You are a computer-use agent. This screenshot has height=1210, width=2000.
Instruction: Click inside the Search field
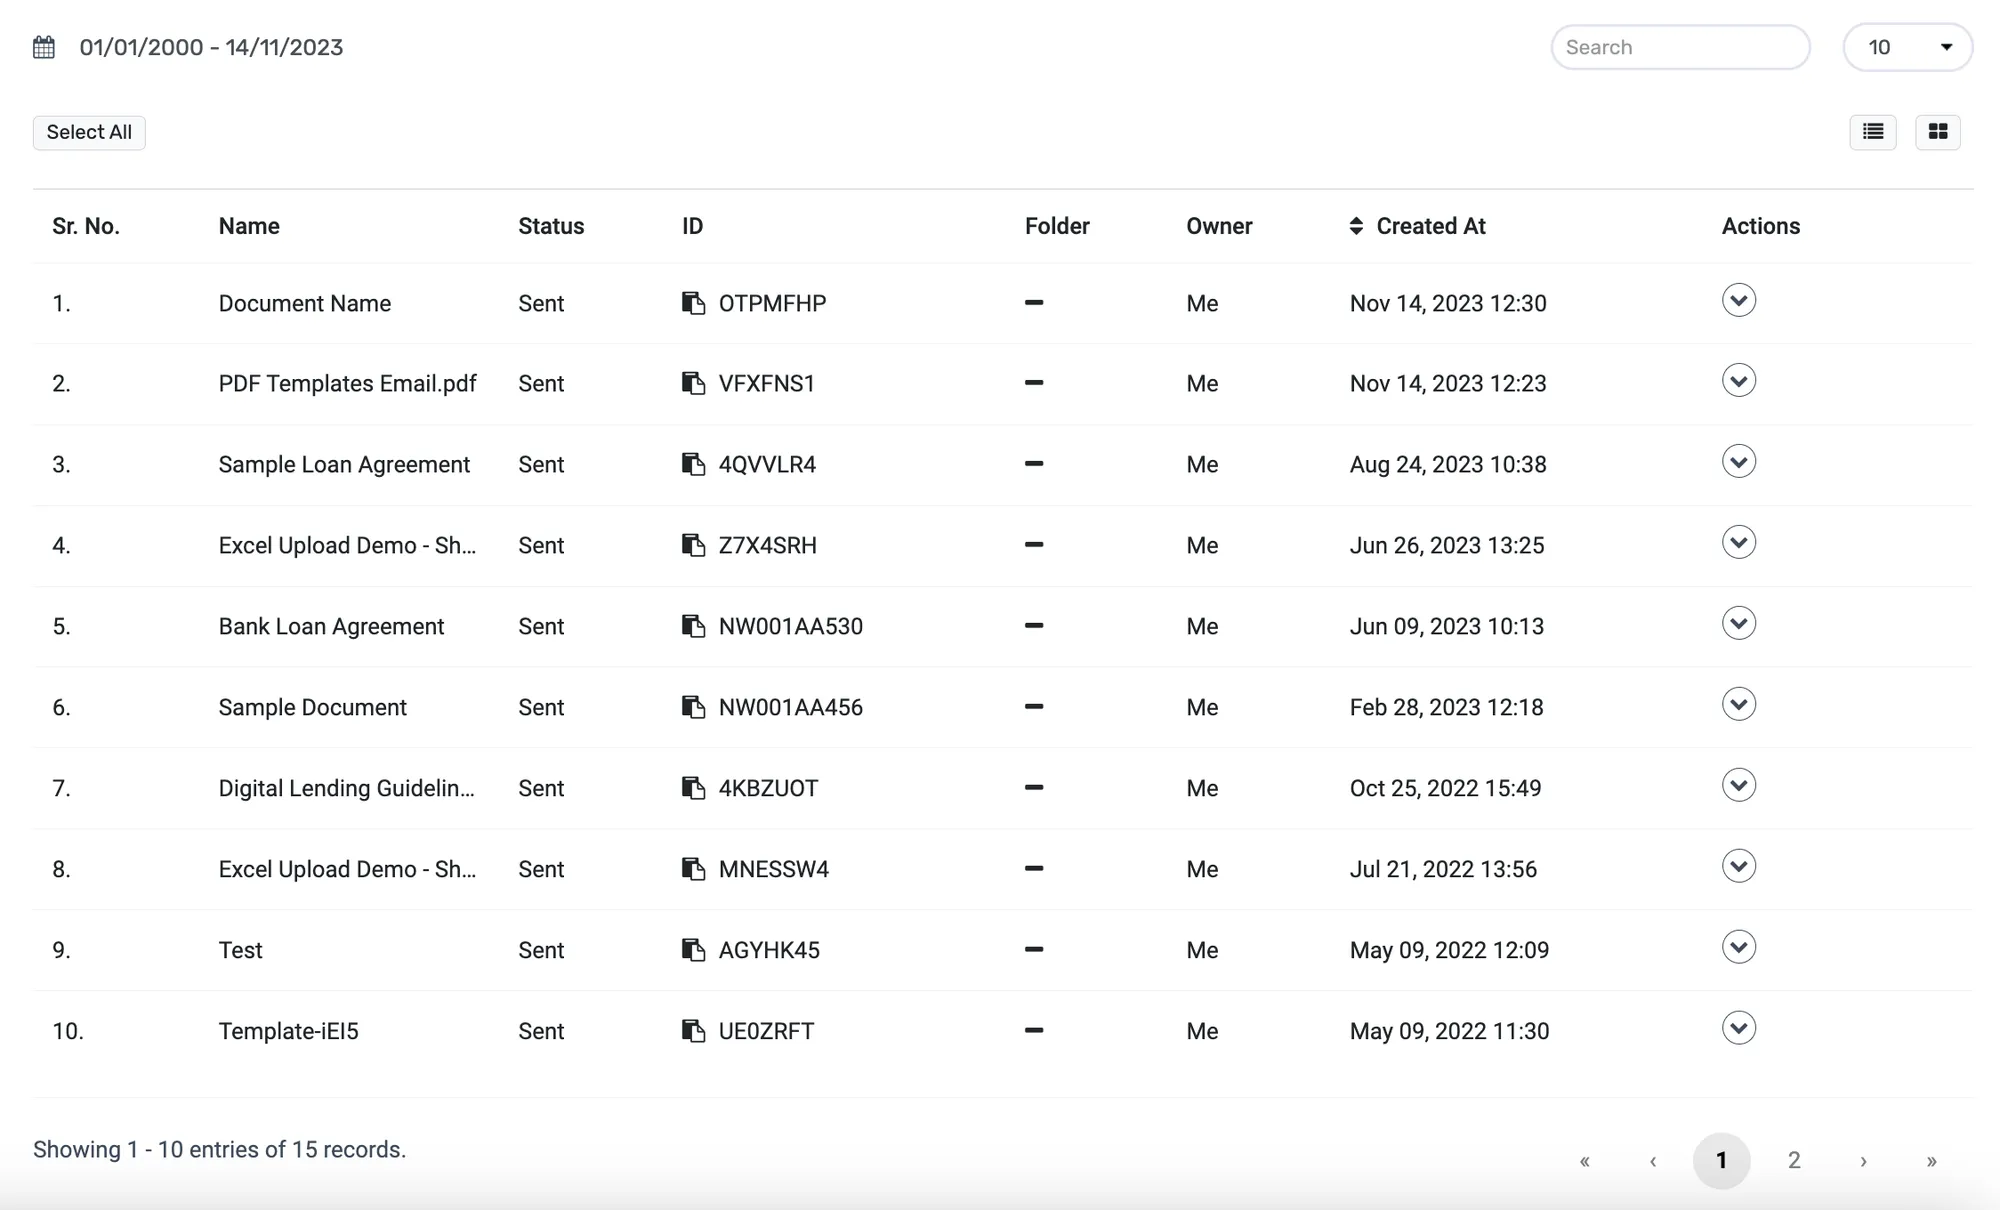1680,46
